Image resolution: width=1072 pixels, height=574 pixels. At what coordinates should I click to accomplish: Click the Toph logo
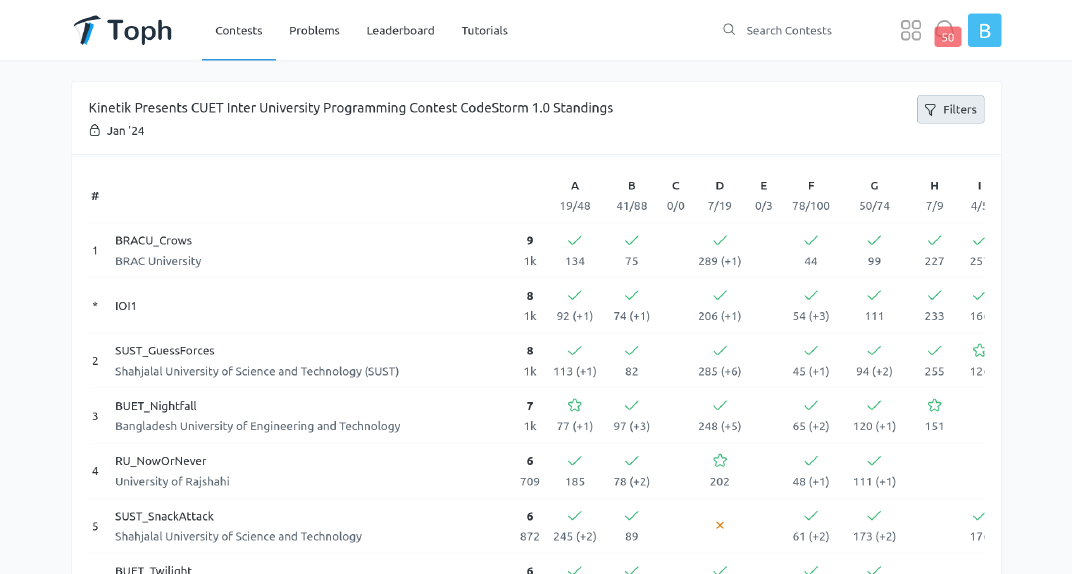coord(122,30)
